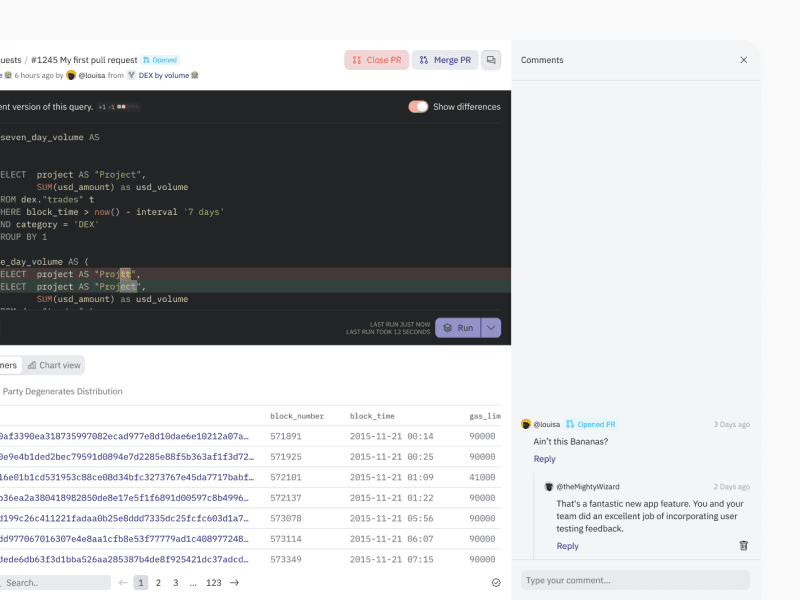Viewport: 800px width, 600px height.
Task: Select page 2 in the pagination
Action: pos(158,582)
